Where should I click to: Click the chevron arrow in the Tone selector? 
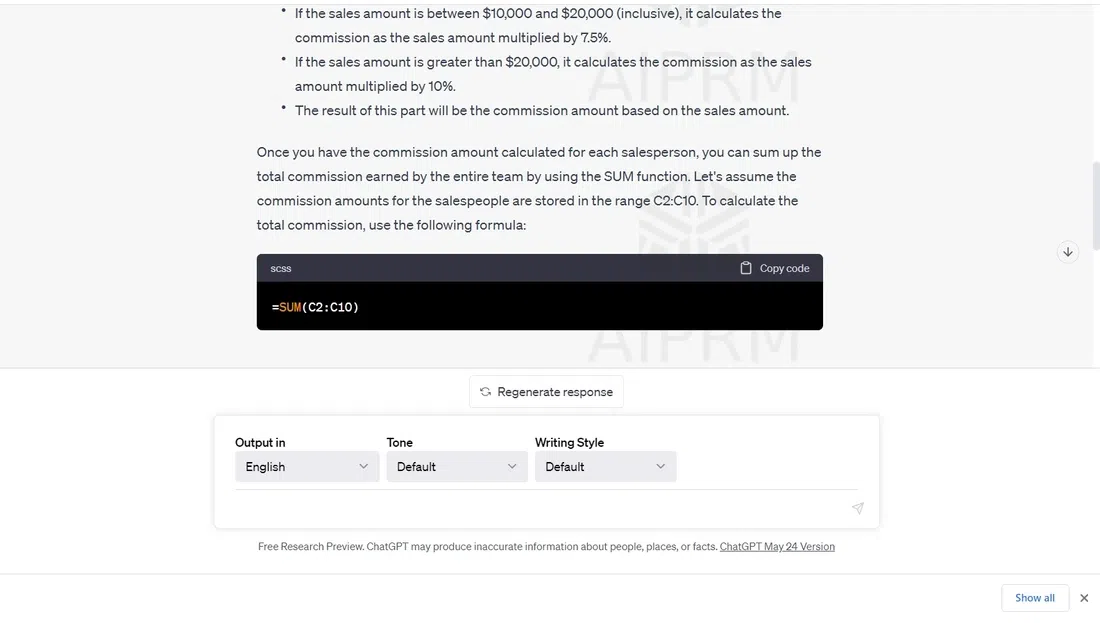click(512, 467)
